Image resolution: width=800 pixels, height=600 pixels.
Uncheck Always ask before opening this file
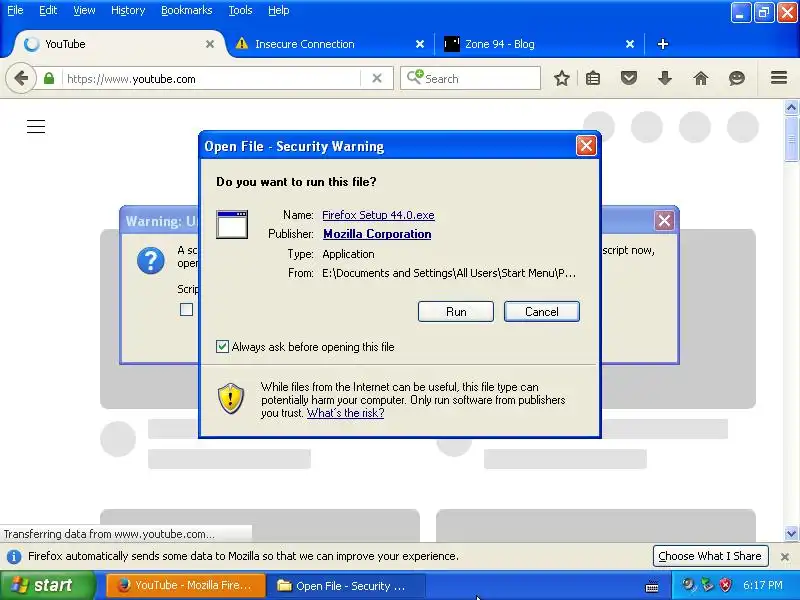point(222,347)
